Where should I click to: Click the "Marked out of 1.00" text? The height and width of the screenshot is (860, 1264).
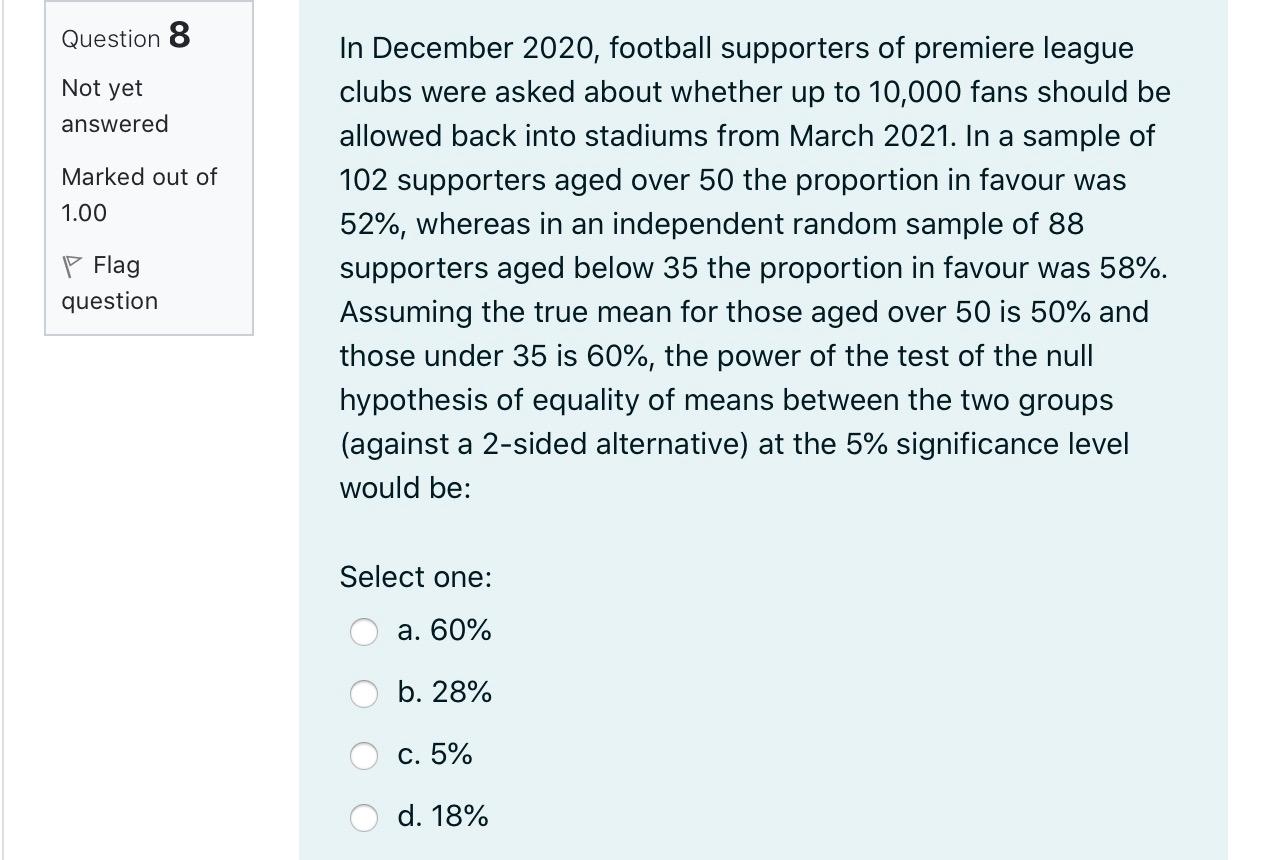tap(138, 194)
